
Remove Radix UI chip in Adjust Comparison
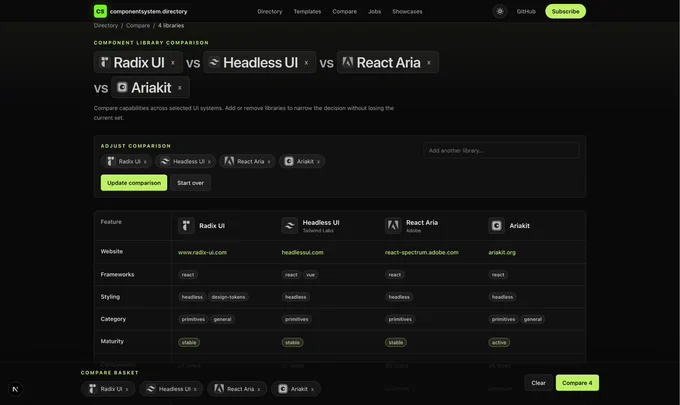click(x=145, y=162)
